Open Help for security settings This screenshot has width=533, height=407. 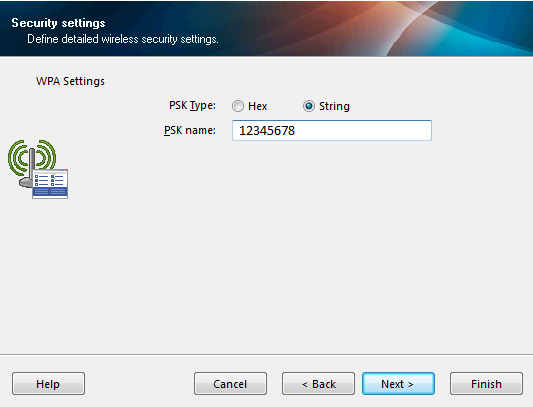coord(48,384)
